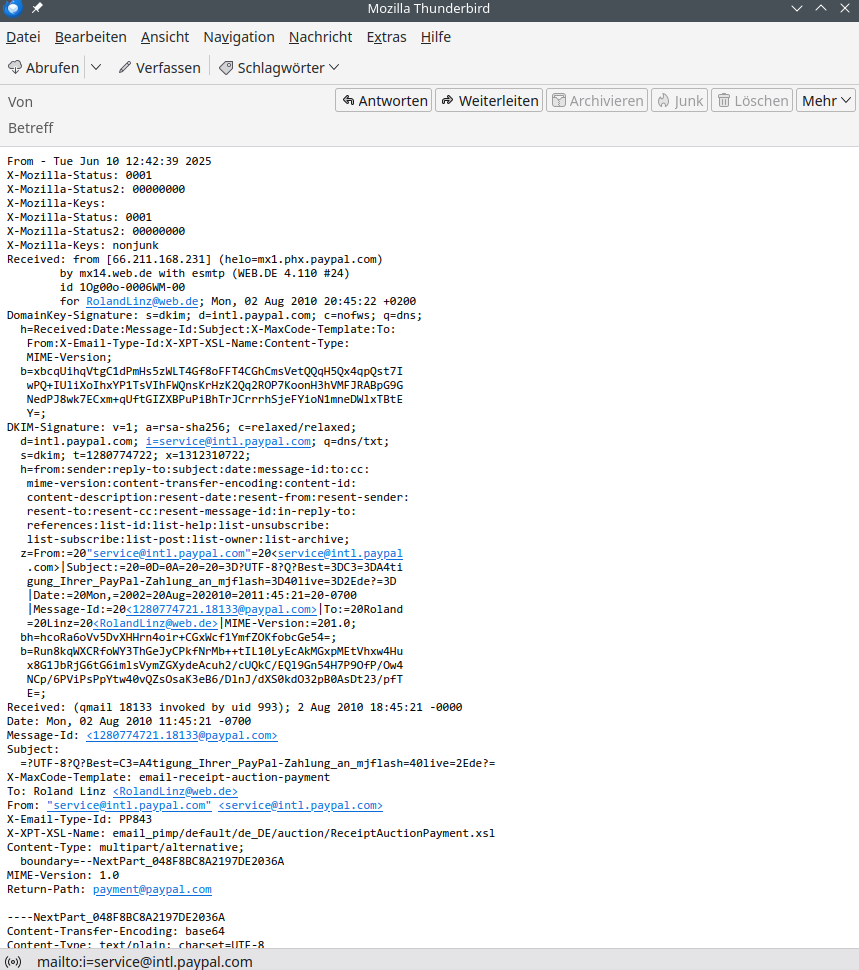This screenshot has width=859, height=970.
Task: Click the Betreff header label
Action: (30, 128)
